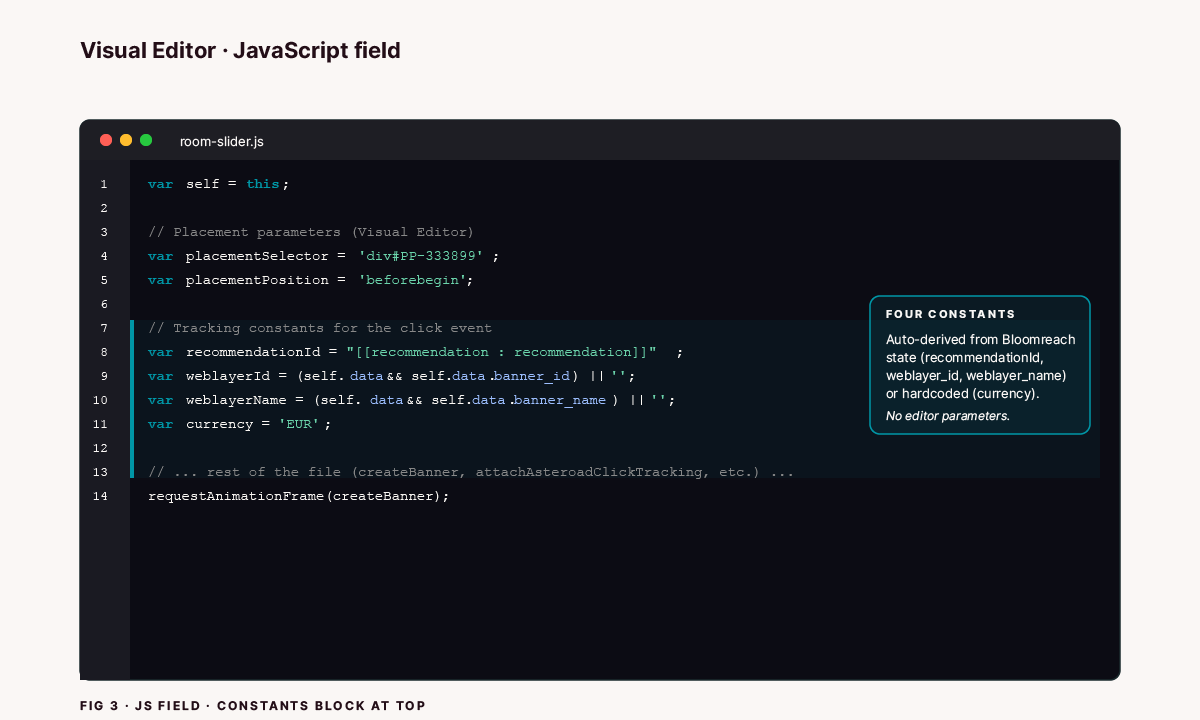Click the 'Auto-derived from Bloomreach' callout text
Image resolution: width=1200 pixels, height=720 pixels.
(x=981, y=339)
